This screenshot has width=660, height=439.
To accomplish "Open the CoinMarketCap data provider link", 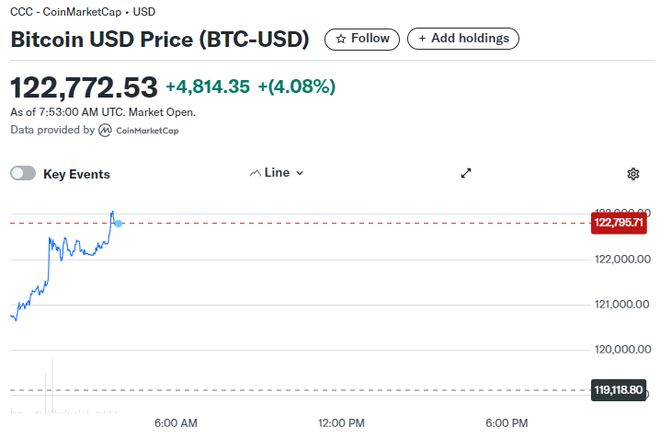I will point(147,130).
